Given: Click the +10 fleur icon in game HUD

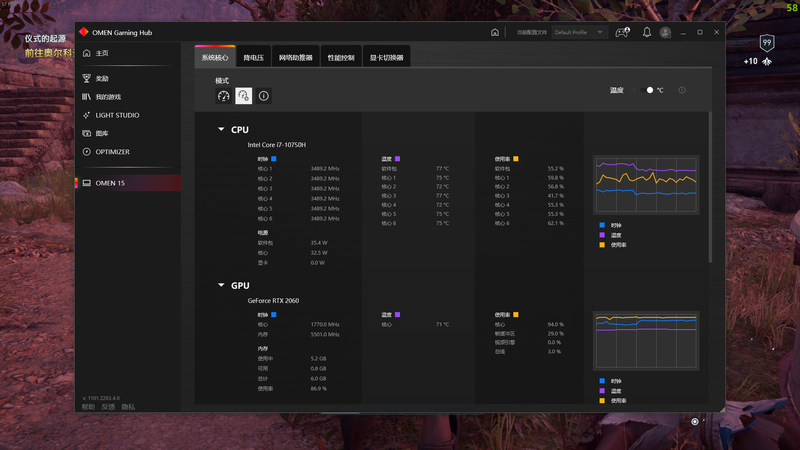Looking at the screenshot, I should click(x=767, y=62).
